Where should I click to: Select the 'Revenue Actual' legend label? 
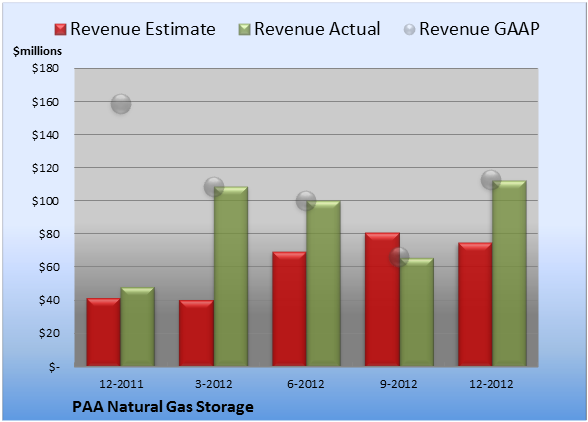tap(317, 29)
